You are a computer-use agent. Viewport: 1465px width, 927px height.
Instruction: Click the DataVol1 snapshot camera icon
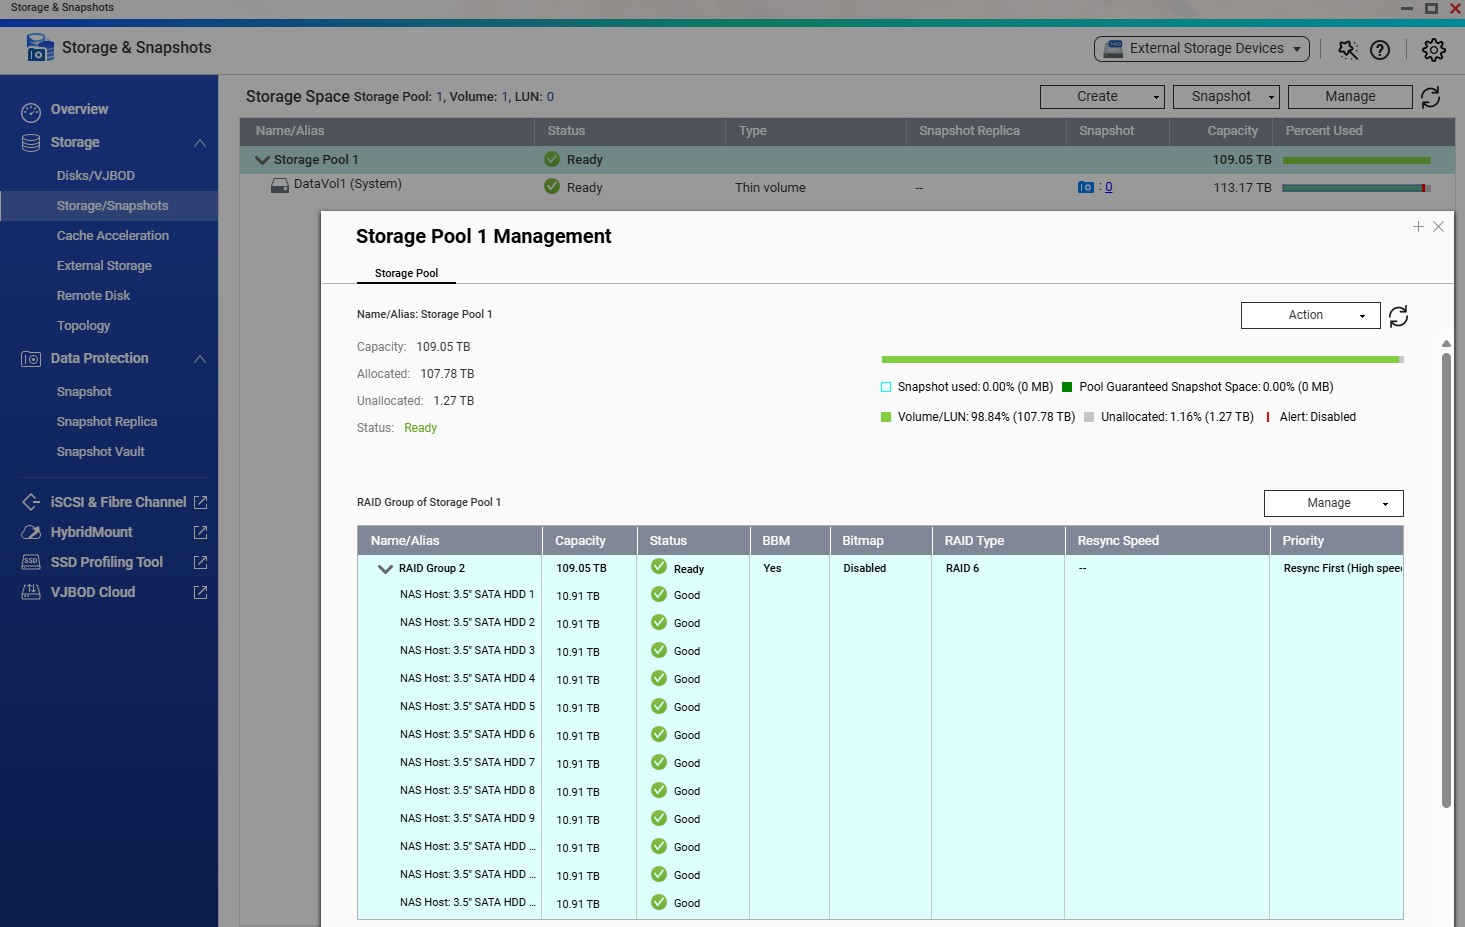coord(1085,187)
